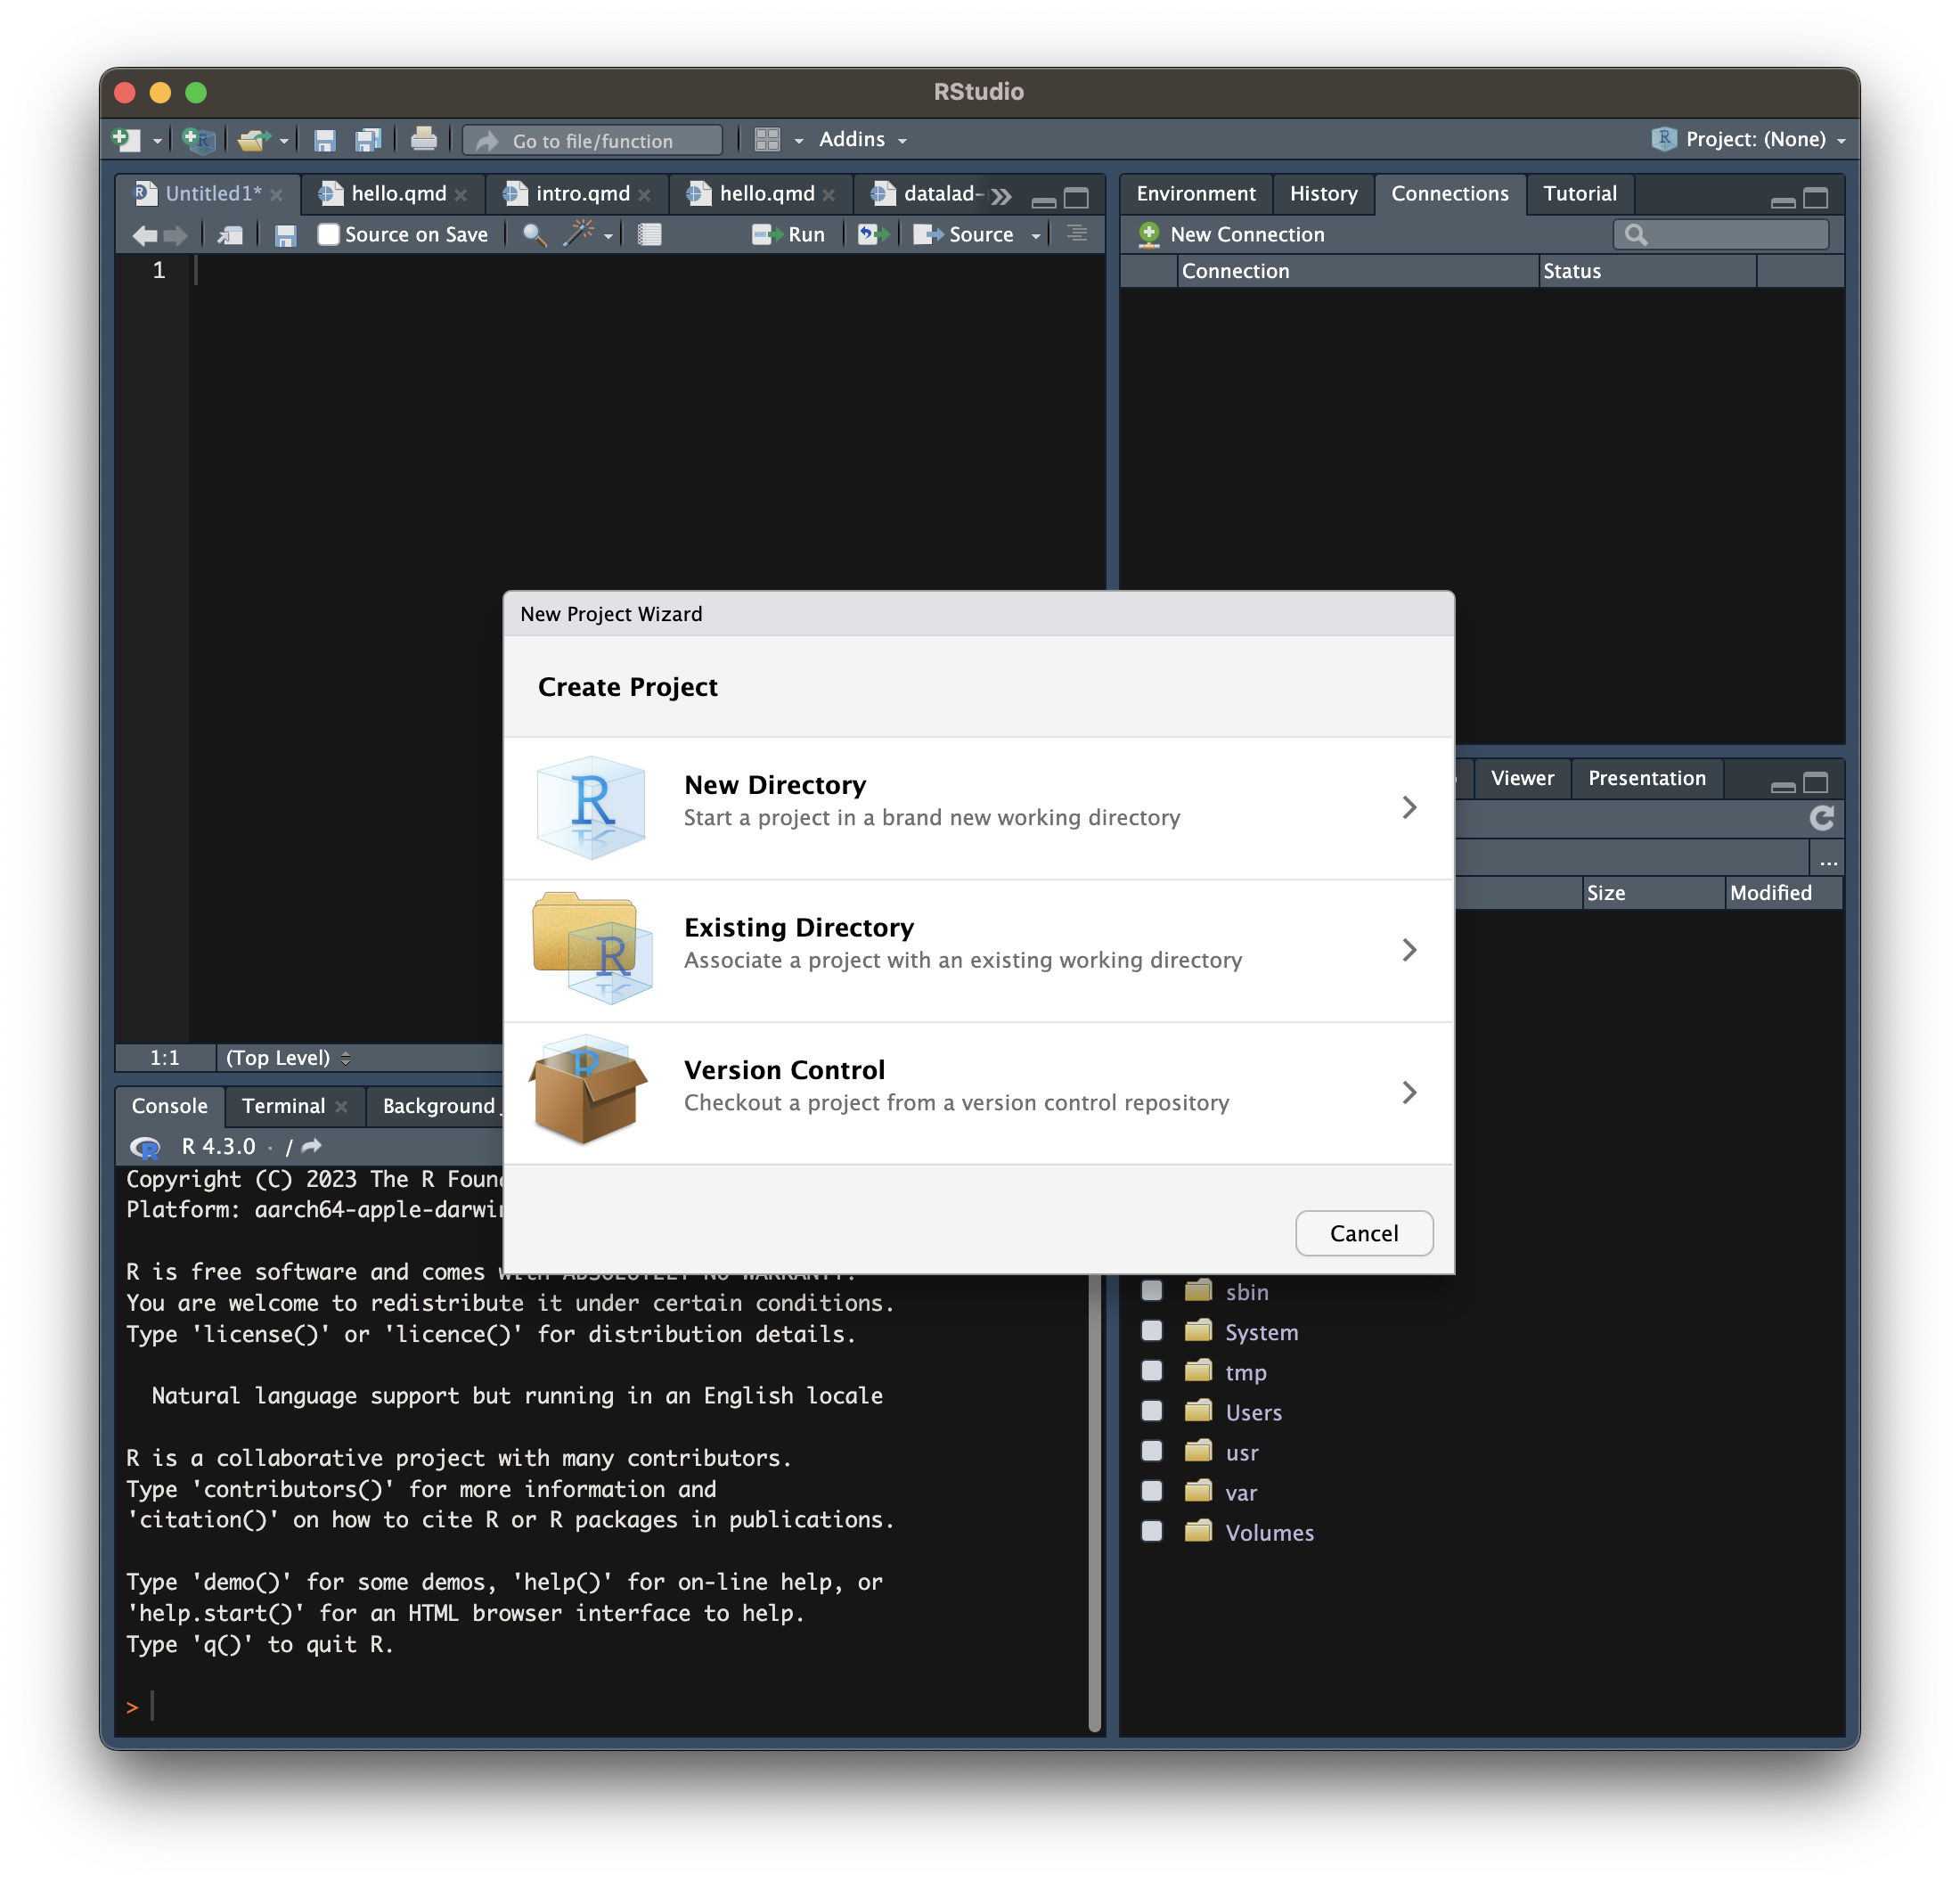The width and height of the screenshot is (1960, 1882).
Task: Click the Print icon in main toolbar
Action: [x=423, y=139]
